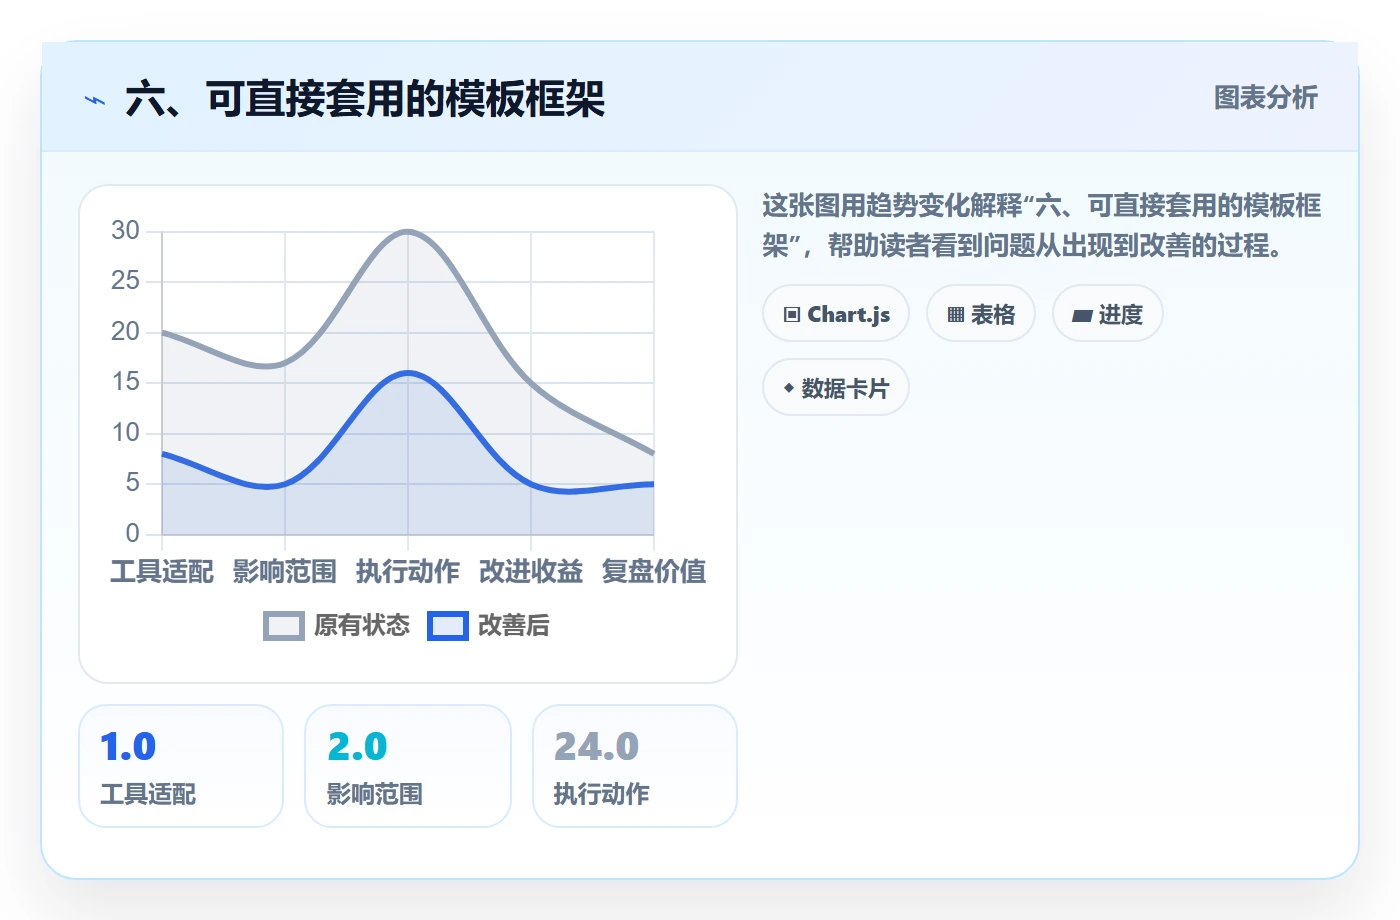The width and height of the screenshot is (1400, 920).
Task: Select the 数据卡片 tag chip
Action: pyautogui.click(x=836, y=388)
